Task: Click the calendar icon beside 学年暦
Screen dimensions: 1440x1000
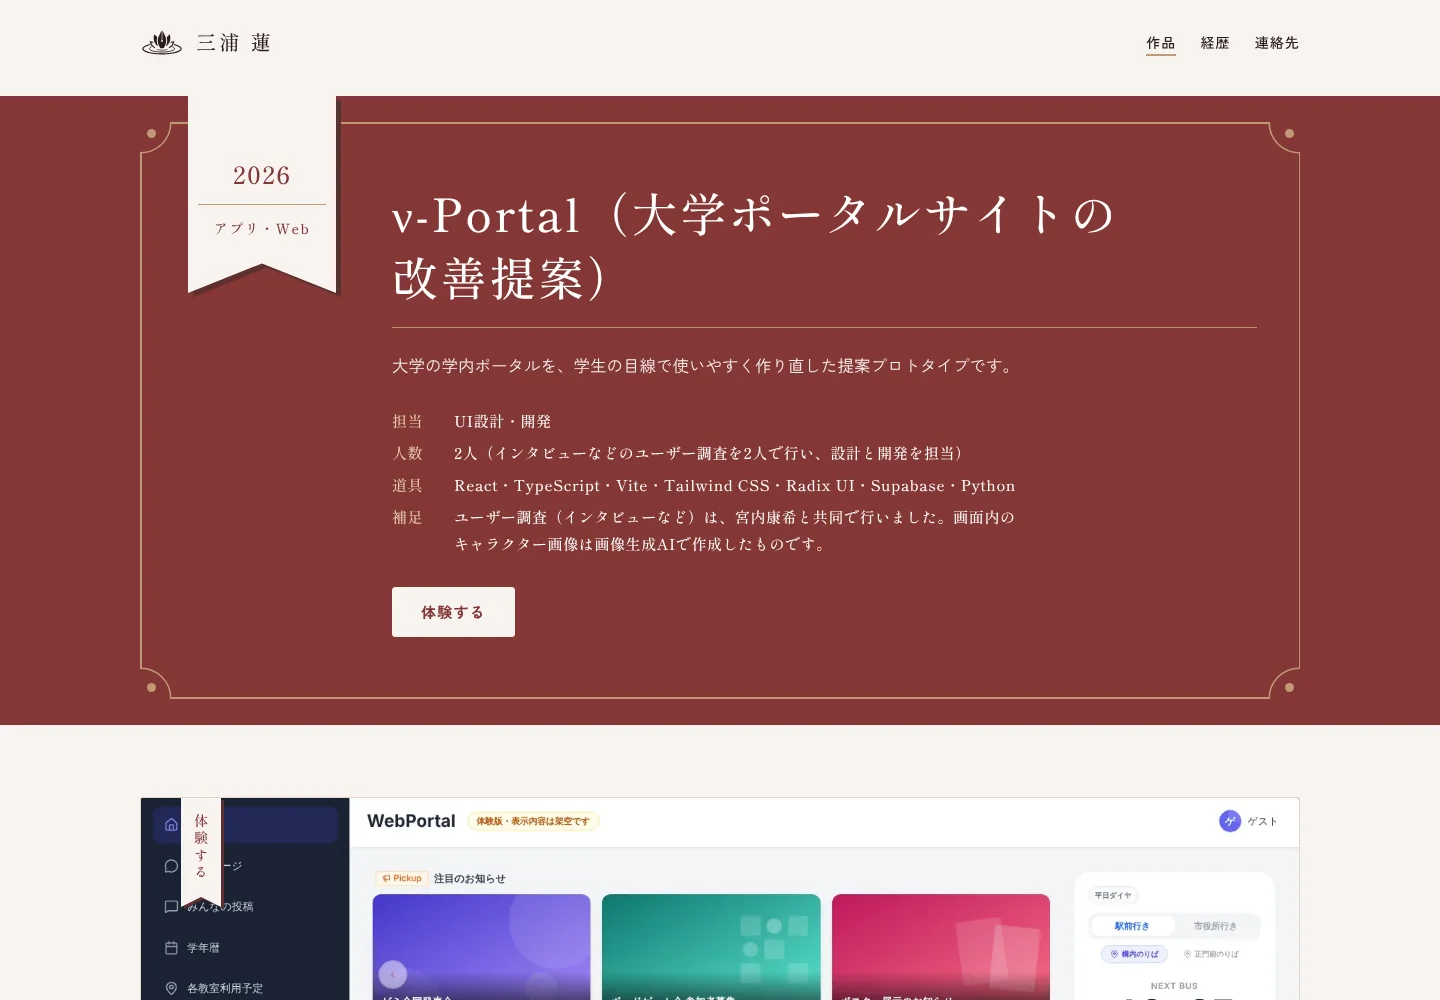Action: [171, 948]
